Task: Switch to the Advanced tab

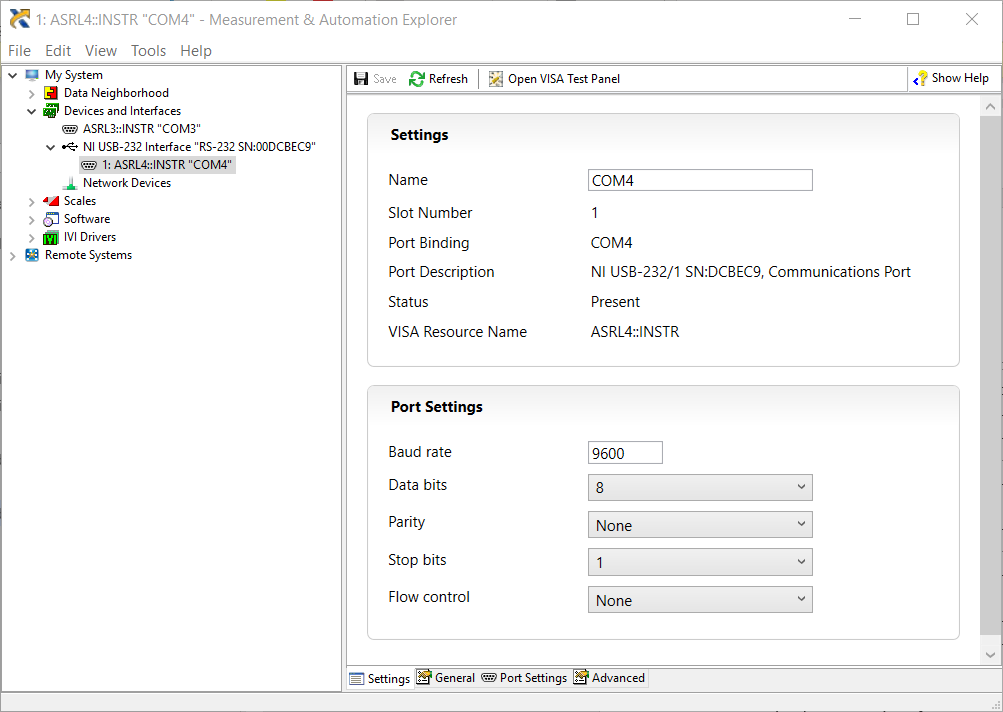Action: [x=609, y=677]
